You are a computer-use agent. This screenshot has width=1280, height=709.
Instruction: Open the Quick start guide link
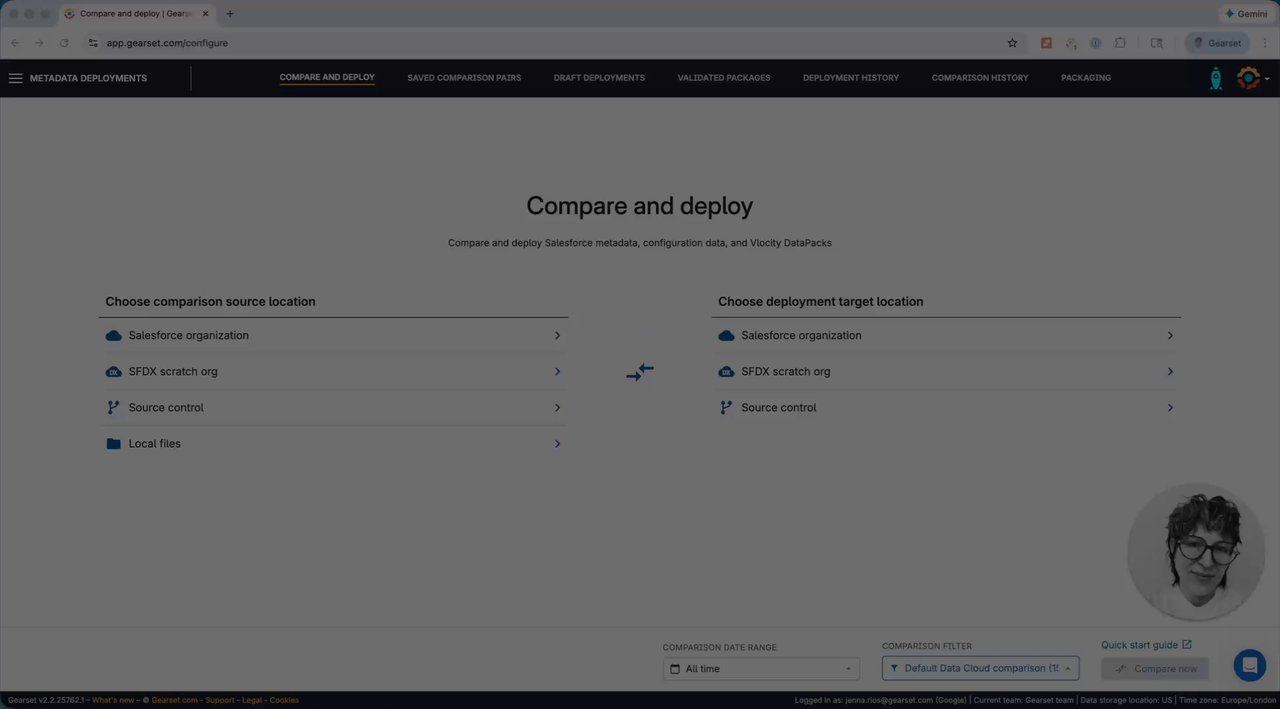pyautogui.click(x=1139, y=645)
